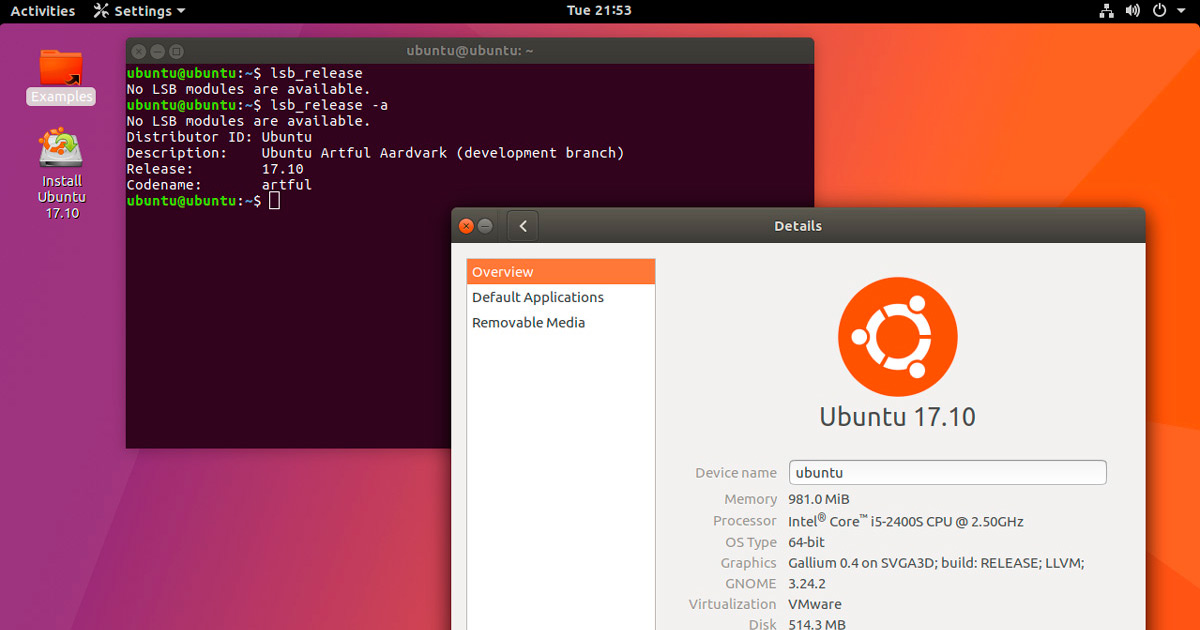Select the Removable Media section

(528, 322)
